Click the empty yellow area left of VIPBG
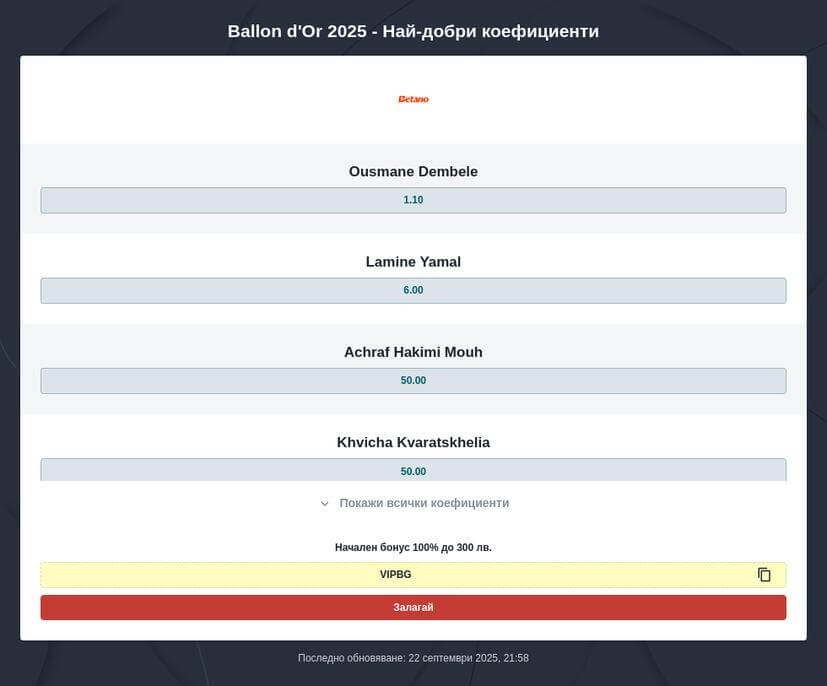 [200, 575]
